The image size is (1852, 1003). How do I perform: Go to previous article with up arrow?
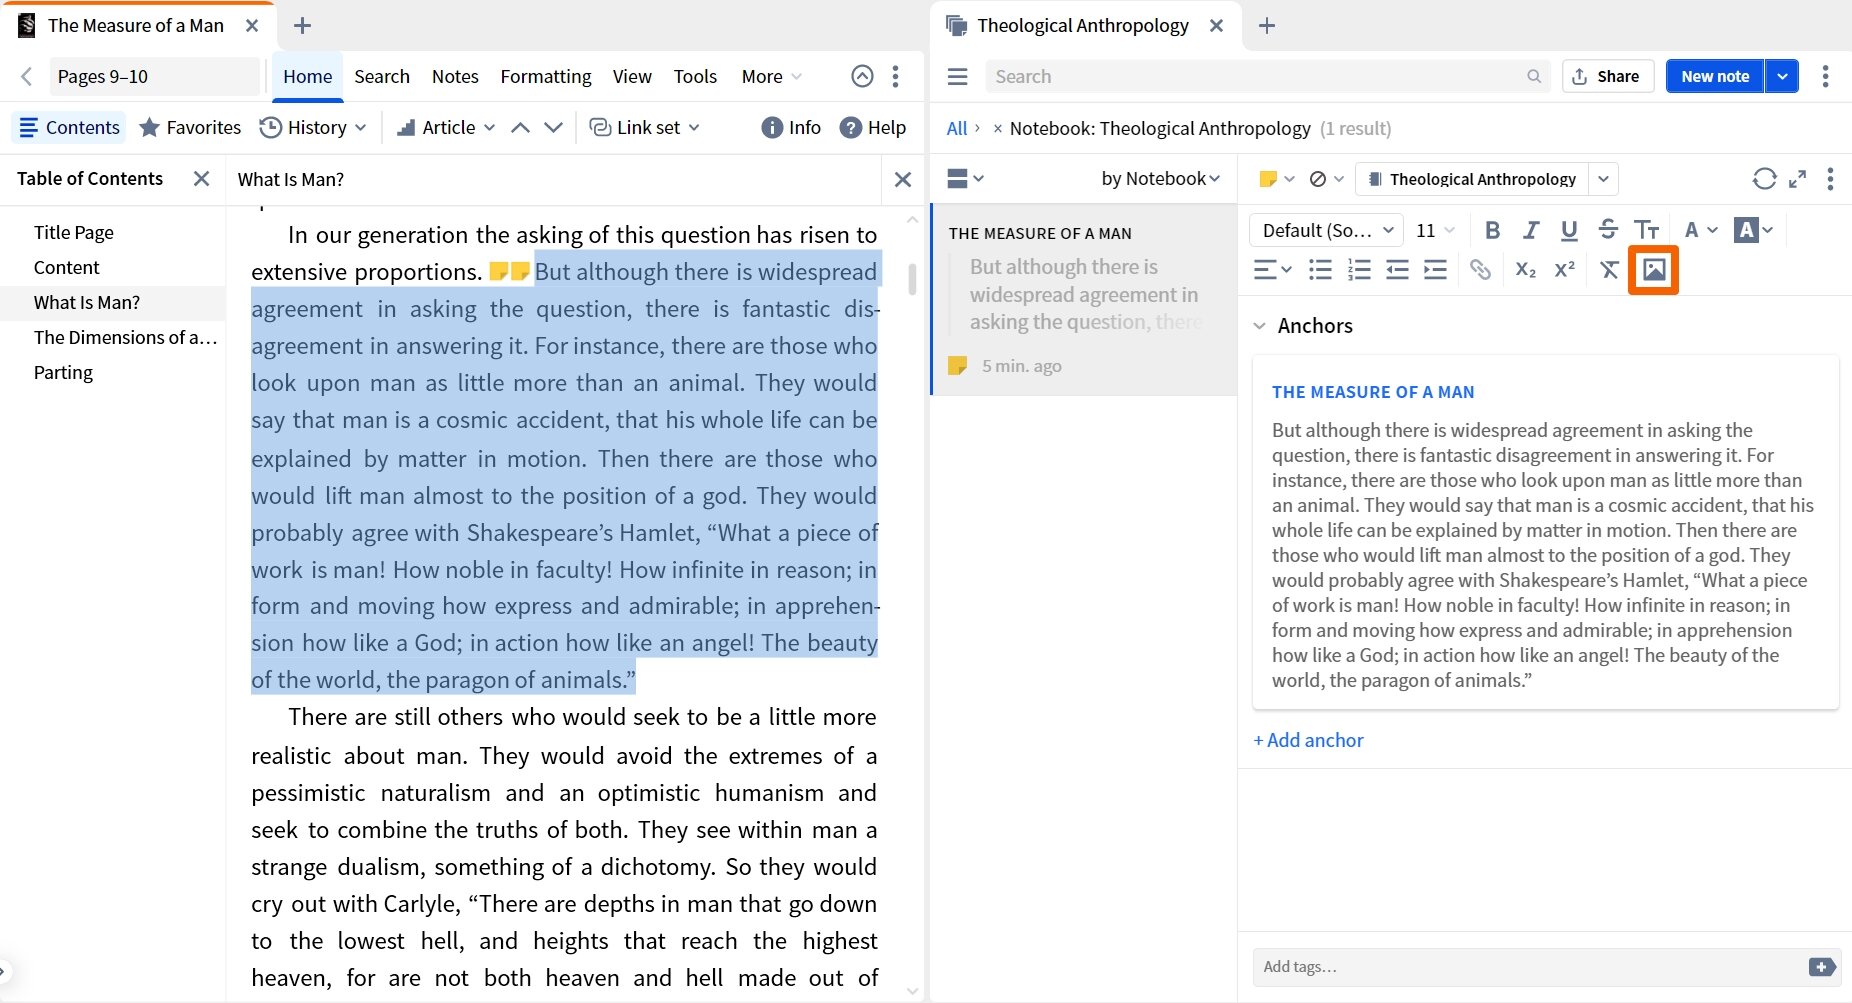coord(520,127)
